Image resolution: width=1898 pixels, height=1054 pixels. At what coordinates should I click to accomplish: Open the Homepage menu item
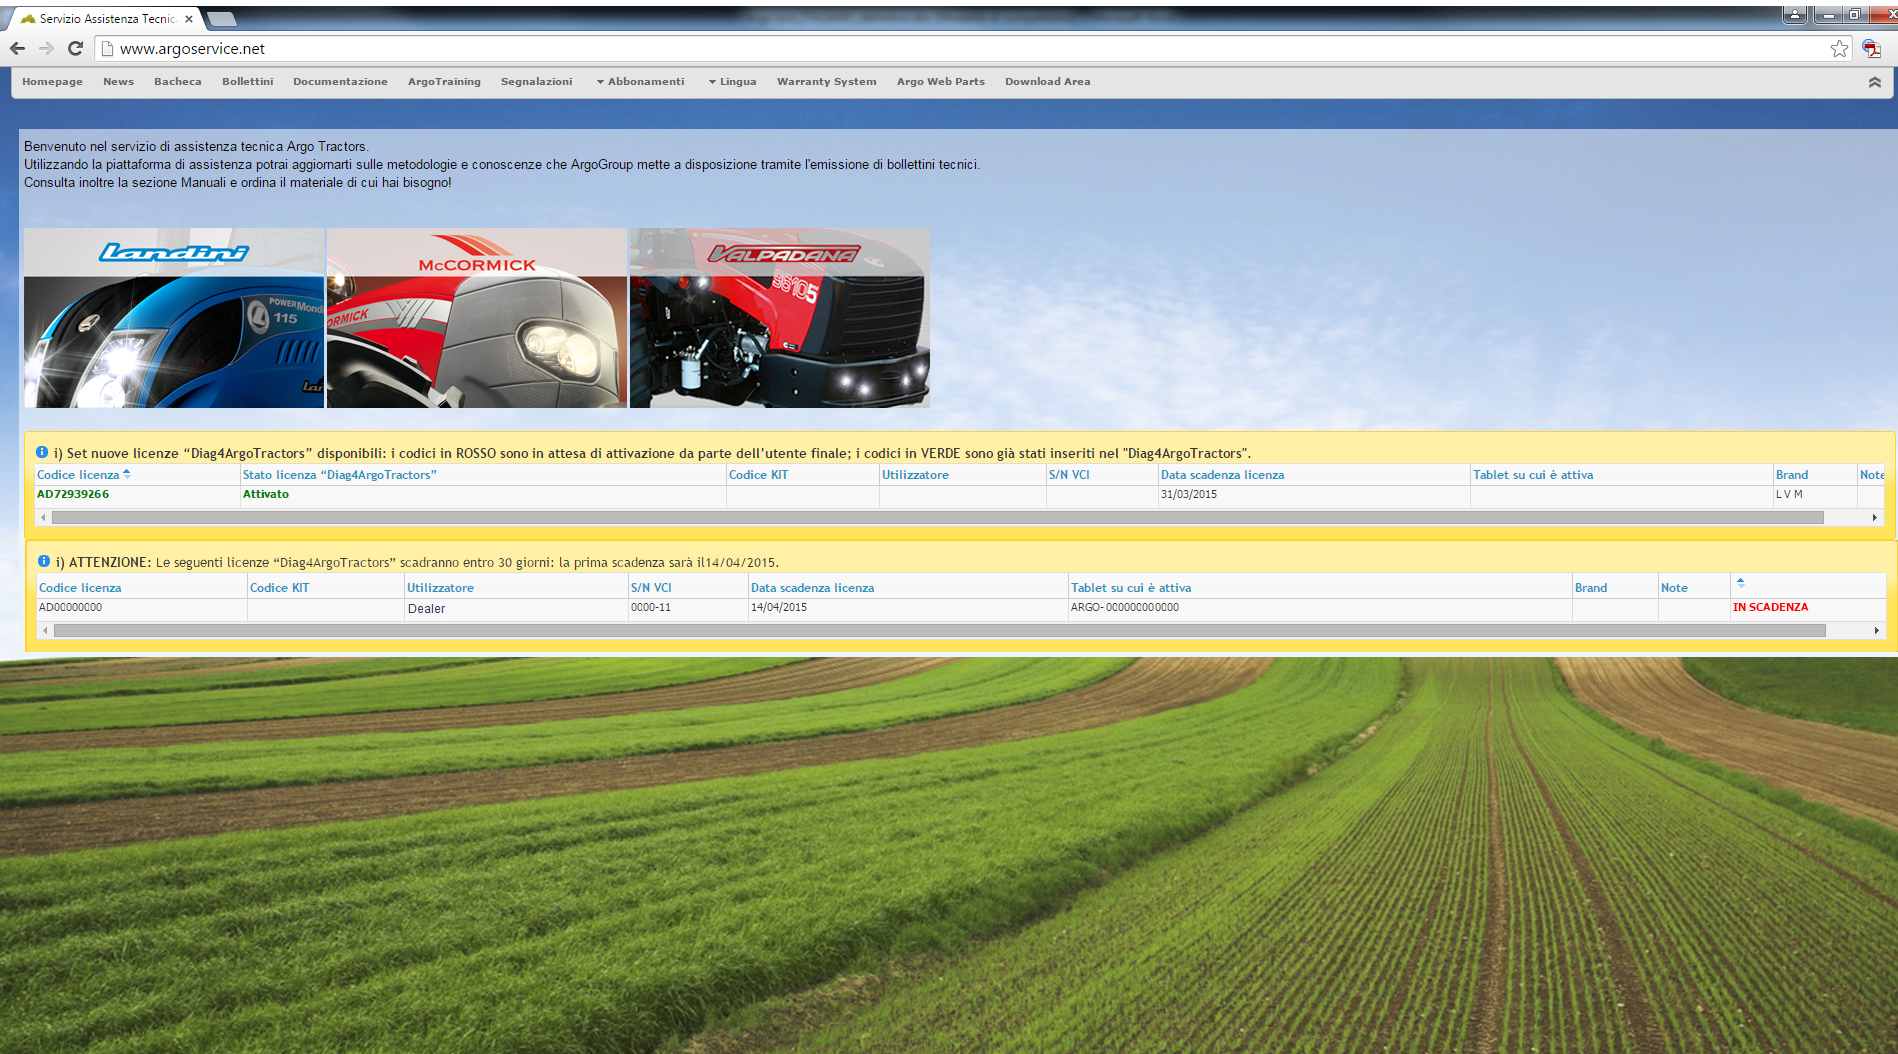52,82
